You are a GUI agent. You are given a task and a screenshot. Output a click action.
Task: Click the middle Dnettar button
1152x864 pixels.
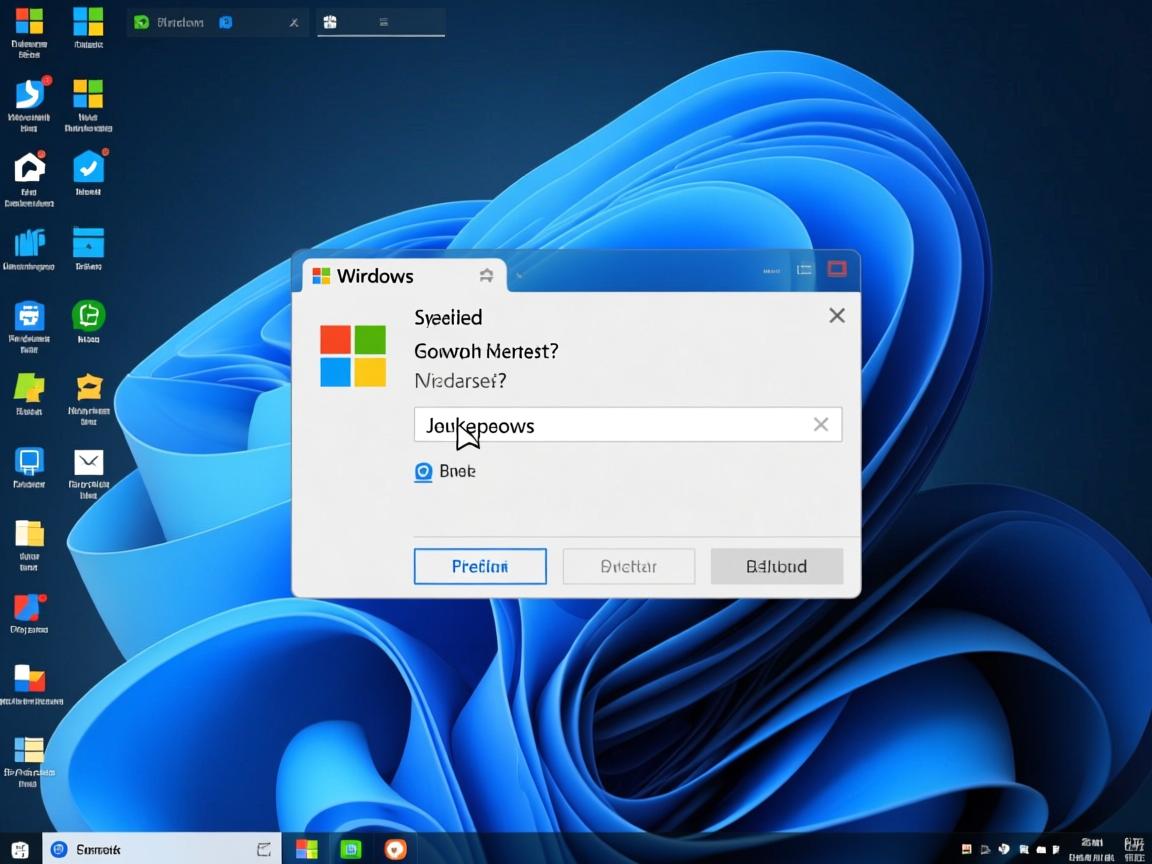(x=628, y=566)
